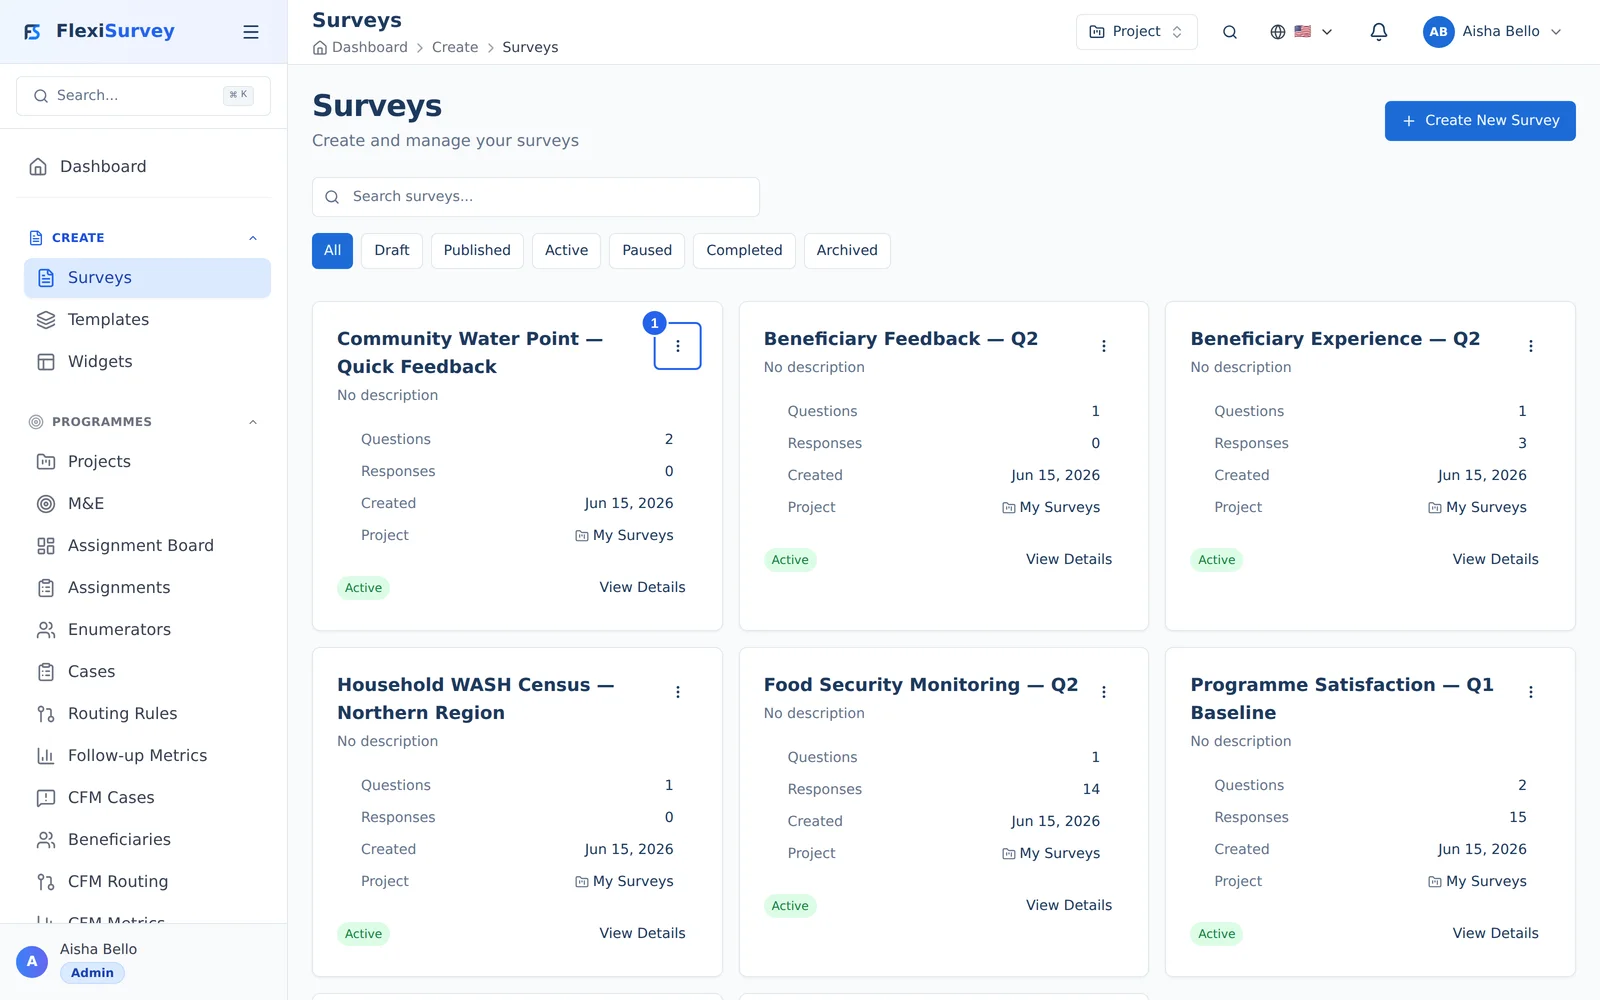This screenshot has width=1600, height=1000.
Task: Open options menu for Household WASH Census survey
Action: [x=678, y=692]
